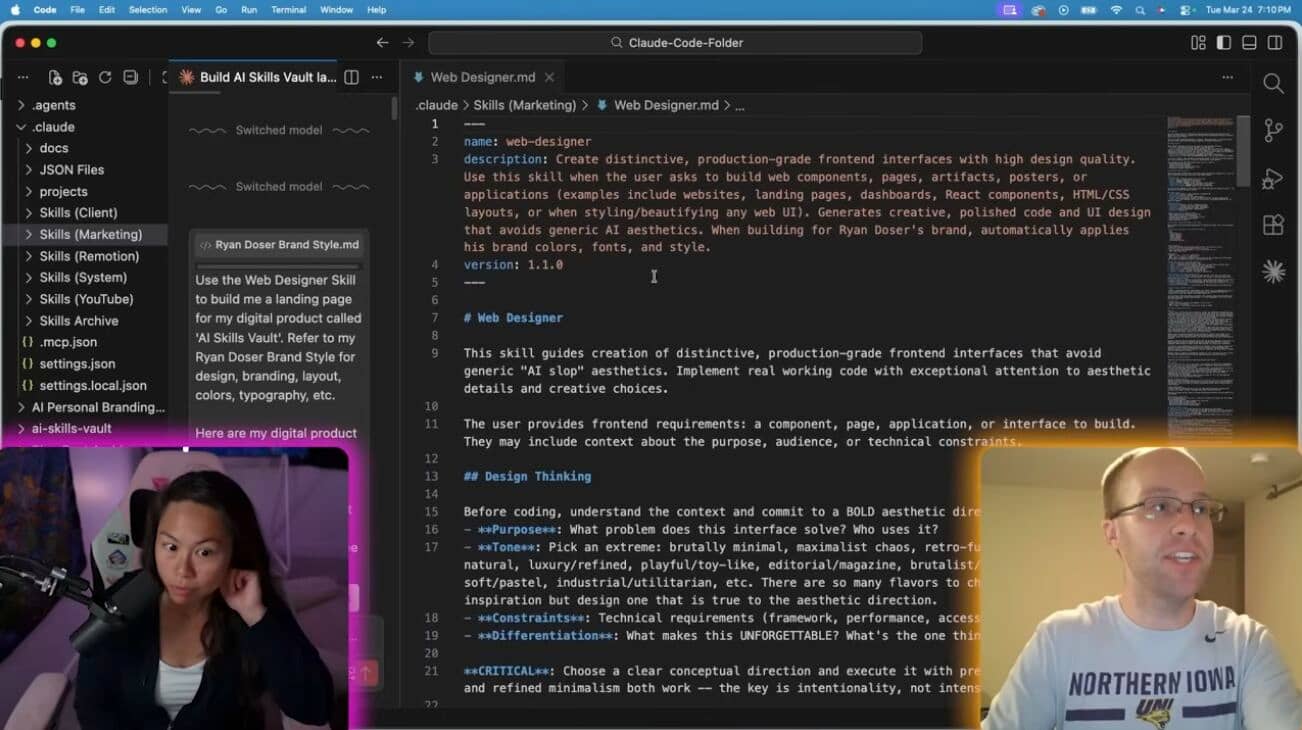Expand the Skills (YouTube) folder
1302x730 pixels.
click(x=86, y=299)
